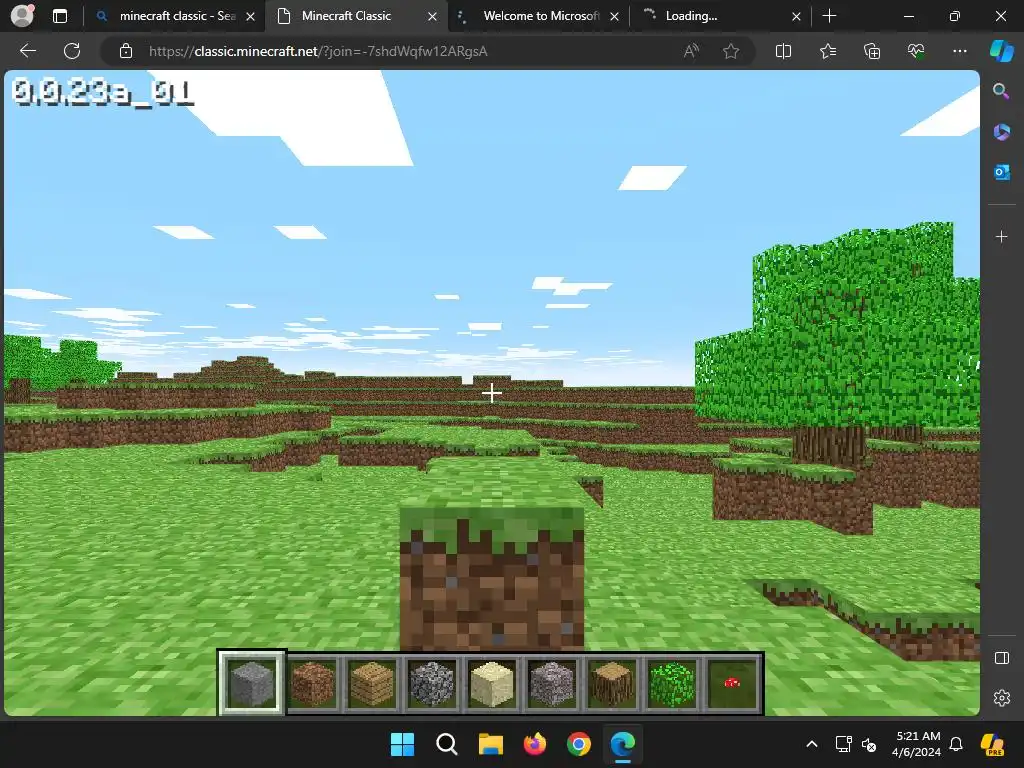View site information lock icon
Viewport: 1024px width, 768px height.
pos(126,51)
